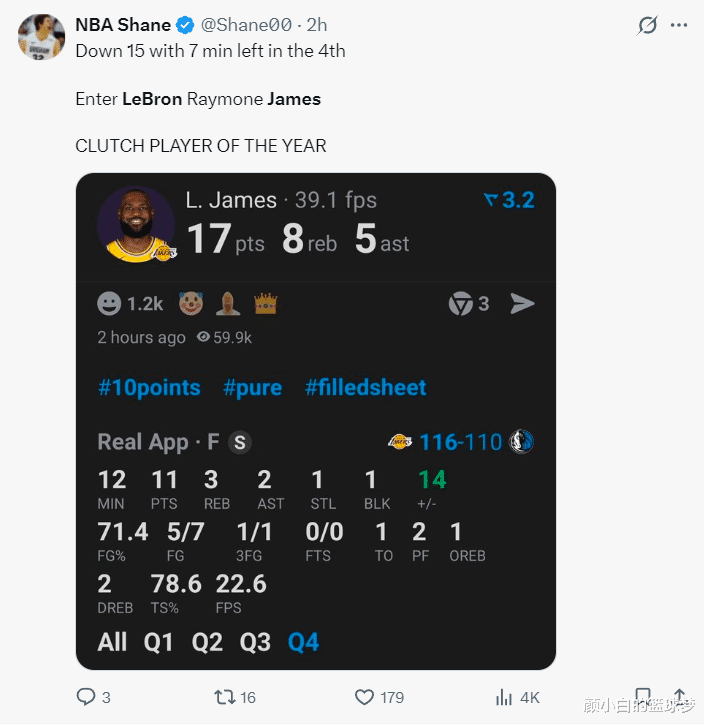The height and width of the screenshot is (724, 704).
Task: Select the Q4 tab
Action: pyautogui.click(x=303, y=642)
